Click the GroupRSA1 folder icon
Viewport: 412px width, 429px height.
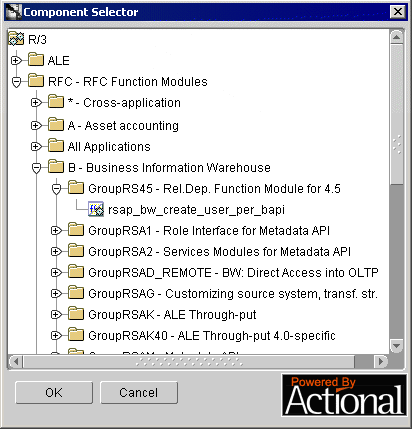76,230
